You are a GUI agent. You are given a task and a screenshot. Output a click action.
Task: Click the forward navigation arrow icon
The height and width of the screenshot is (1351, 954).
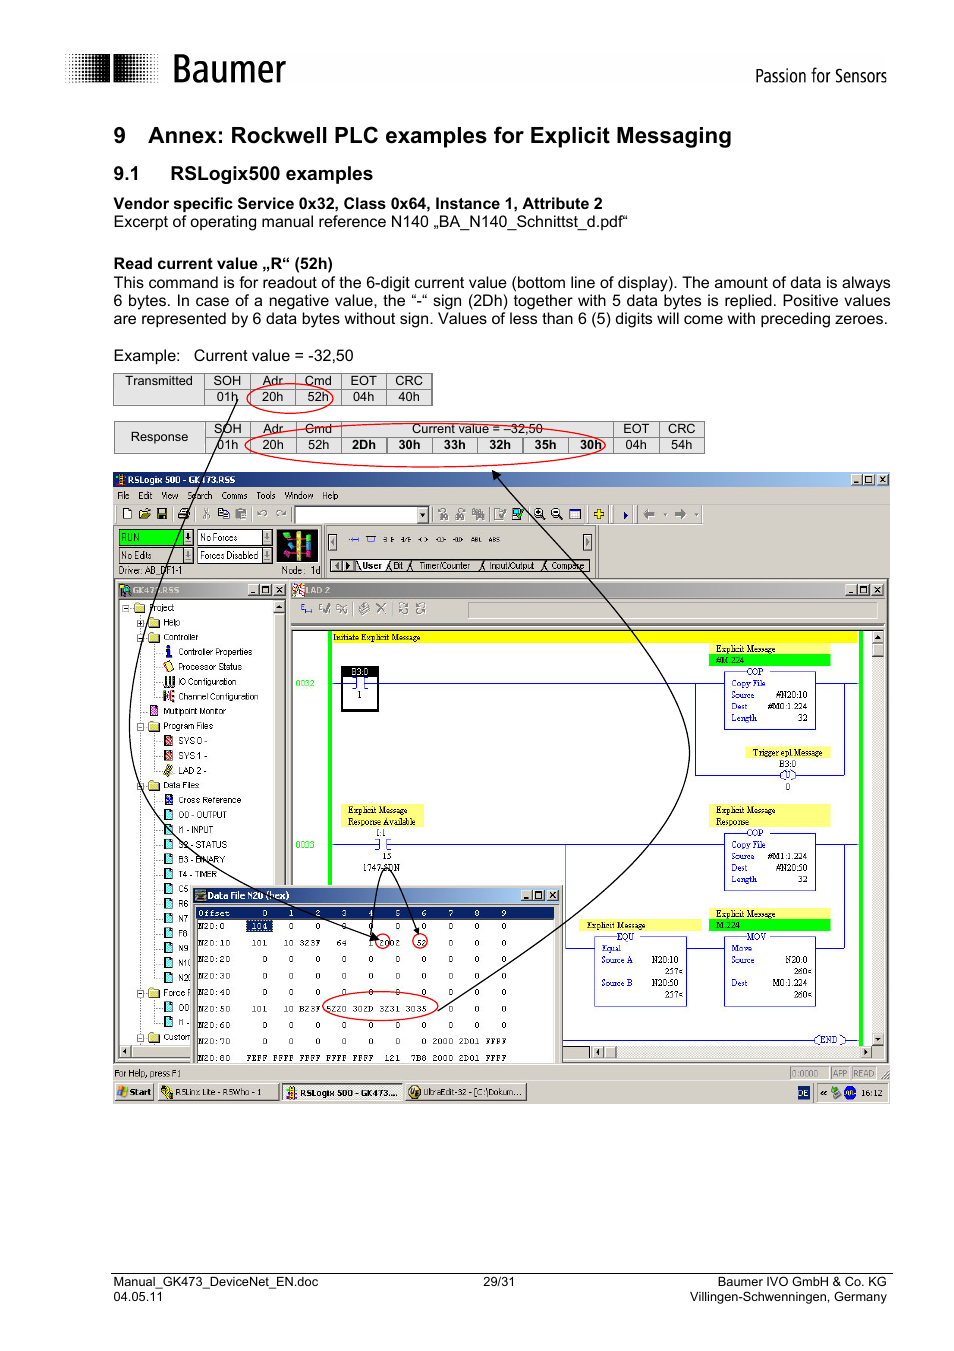[680, 514]
